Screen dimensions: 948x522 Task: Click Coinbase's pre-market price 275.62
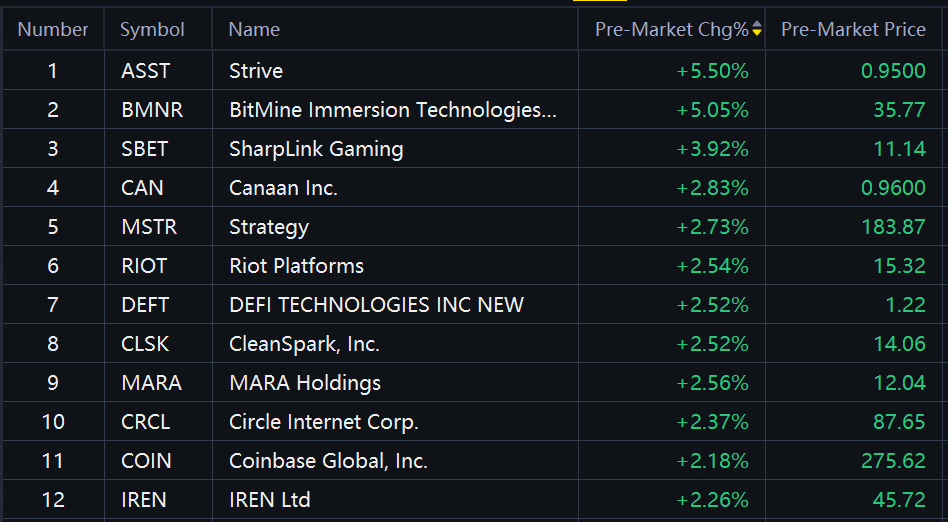pos(893,461)
